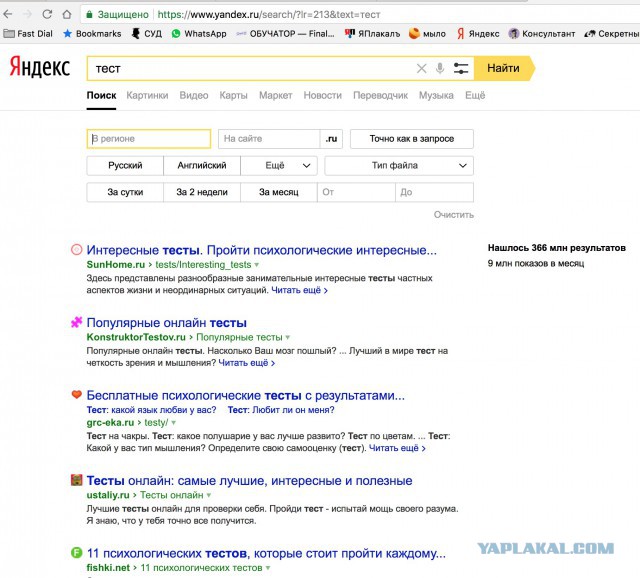Viewport: 640px width, 578px height.
Task: Click the browser back arrow
Action: (8, 14)
